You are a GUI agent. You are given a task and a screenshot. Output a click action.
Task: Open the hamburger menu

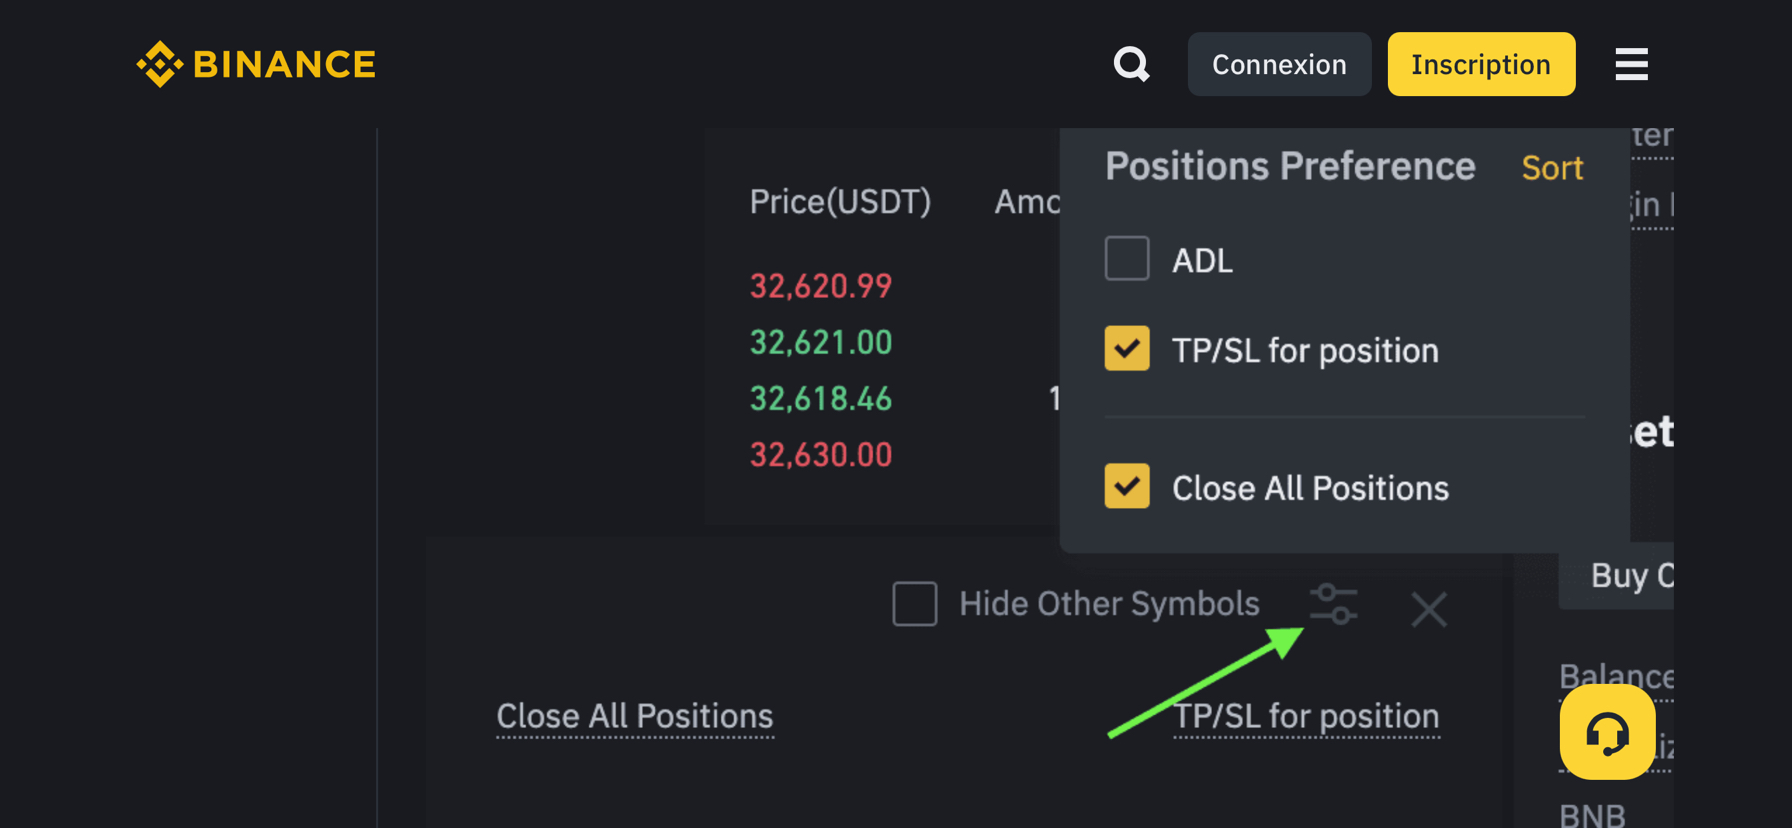click(x=1631, y=64)
